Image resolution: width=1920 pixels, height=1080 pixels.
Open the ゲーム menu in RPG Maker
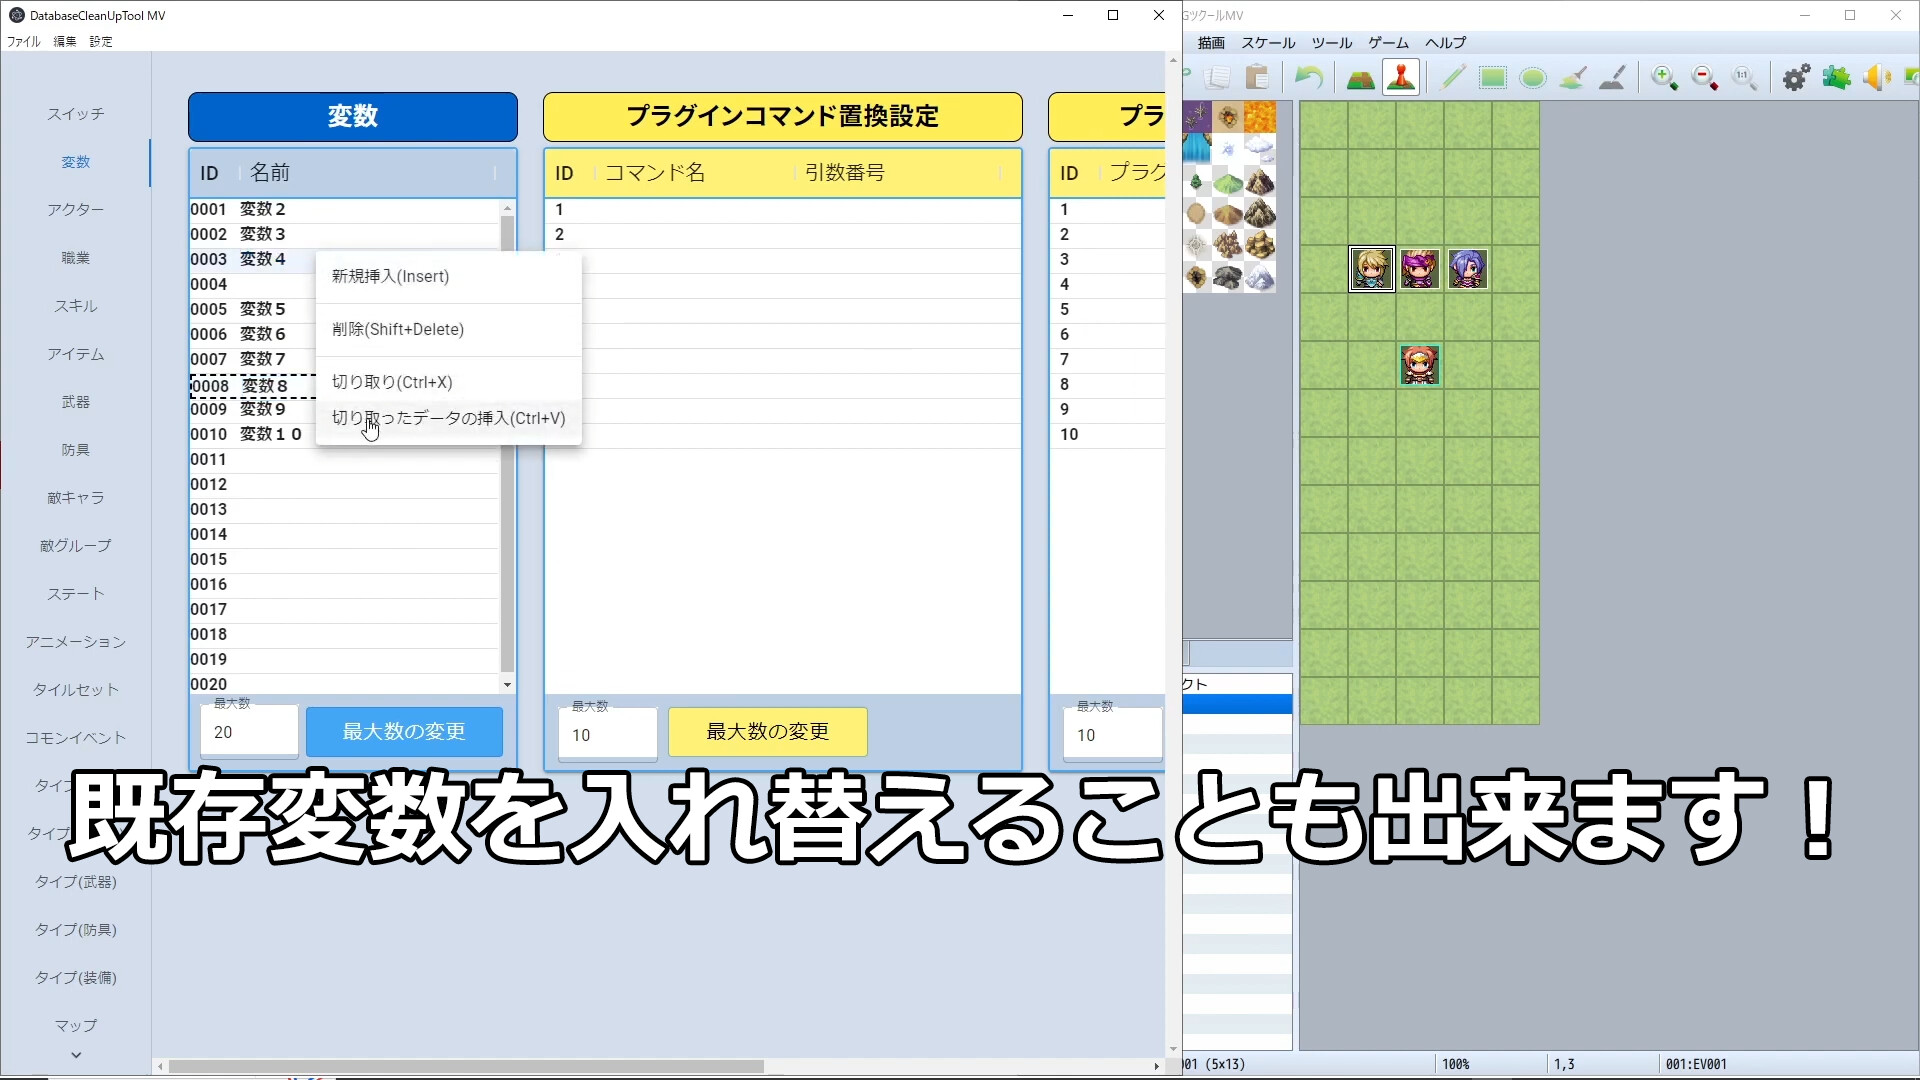coord(1388,43)
